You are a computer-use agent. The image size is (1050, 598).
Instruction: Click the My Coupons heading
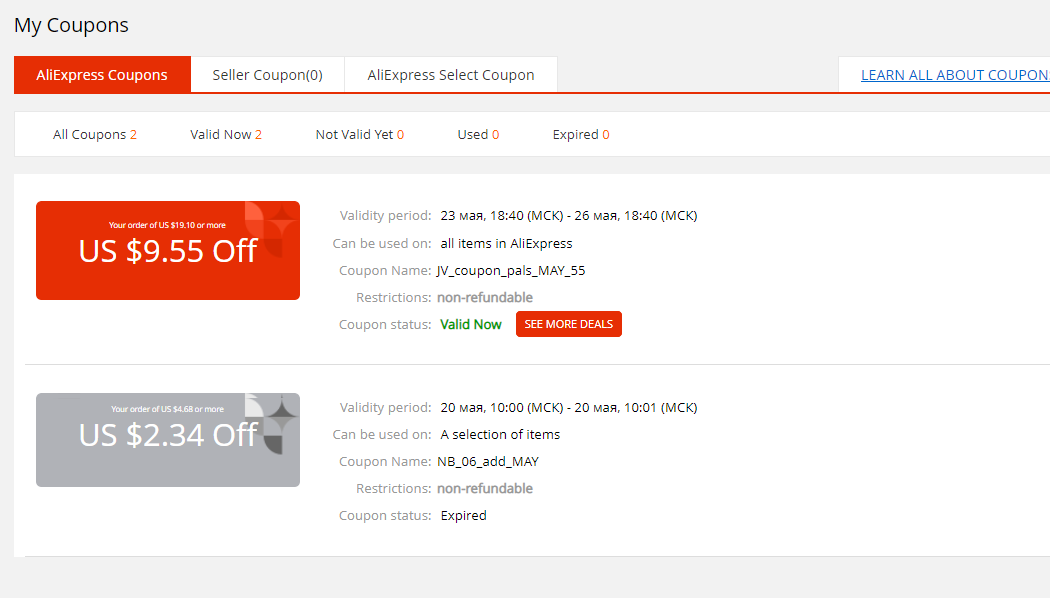71,25
